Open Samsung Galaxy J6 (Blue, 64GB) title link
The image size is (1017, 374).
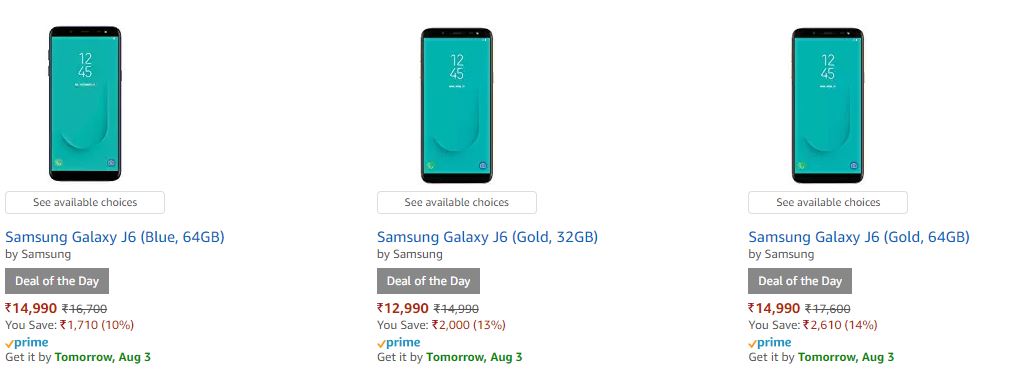tap(115, 237)
